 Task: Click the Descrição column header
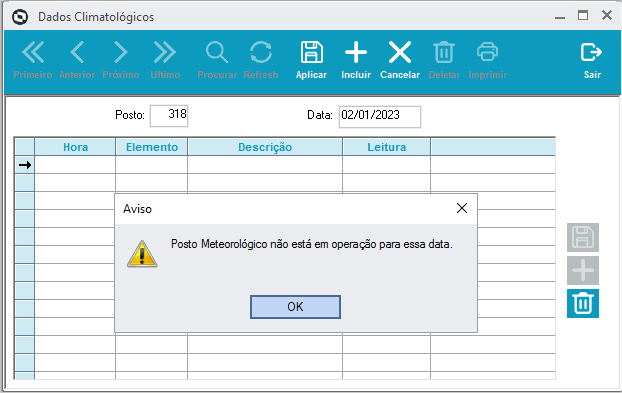pos(265,147)
